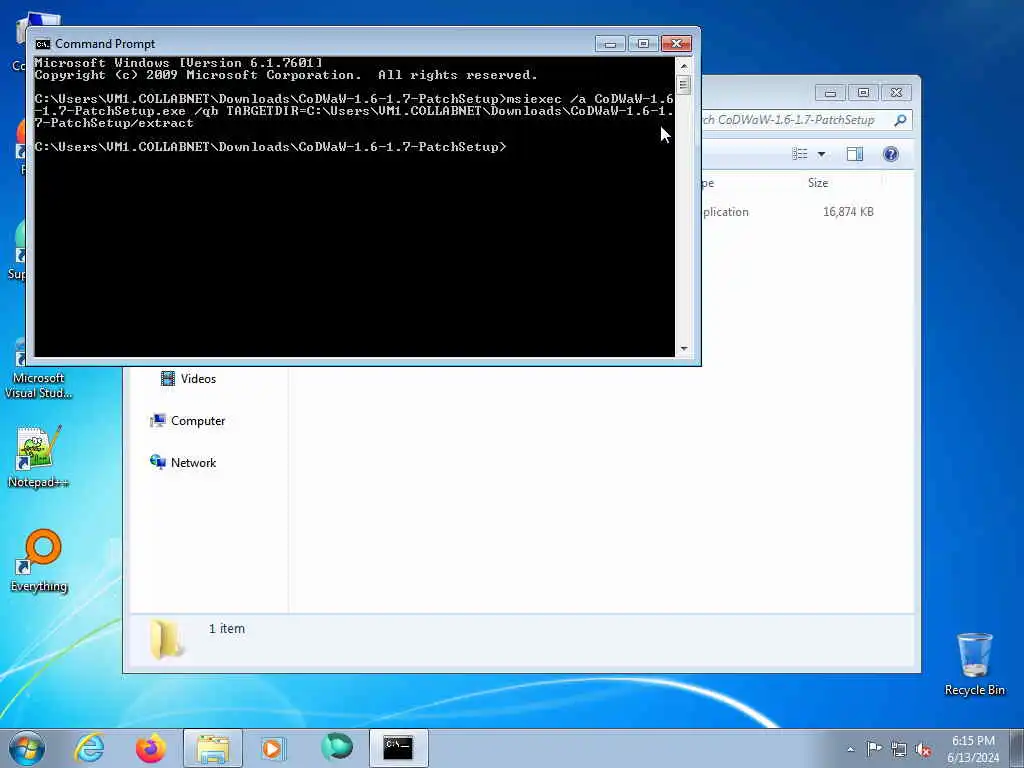Open Videos library in Explorer navigation pane
The image size is (1024, 768).
pyautogui.click(x=188, y=379)
